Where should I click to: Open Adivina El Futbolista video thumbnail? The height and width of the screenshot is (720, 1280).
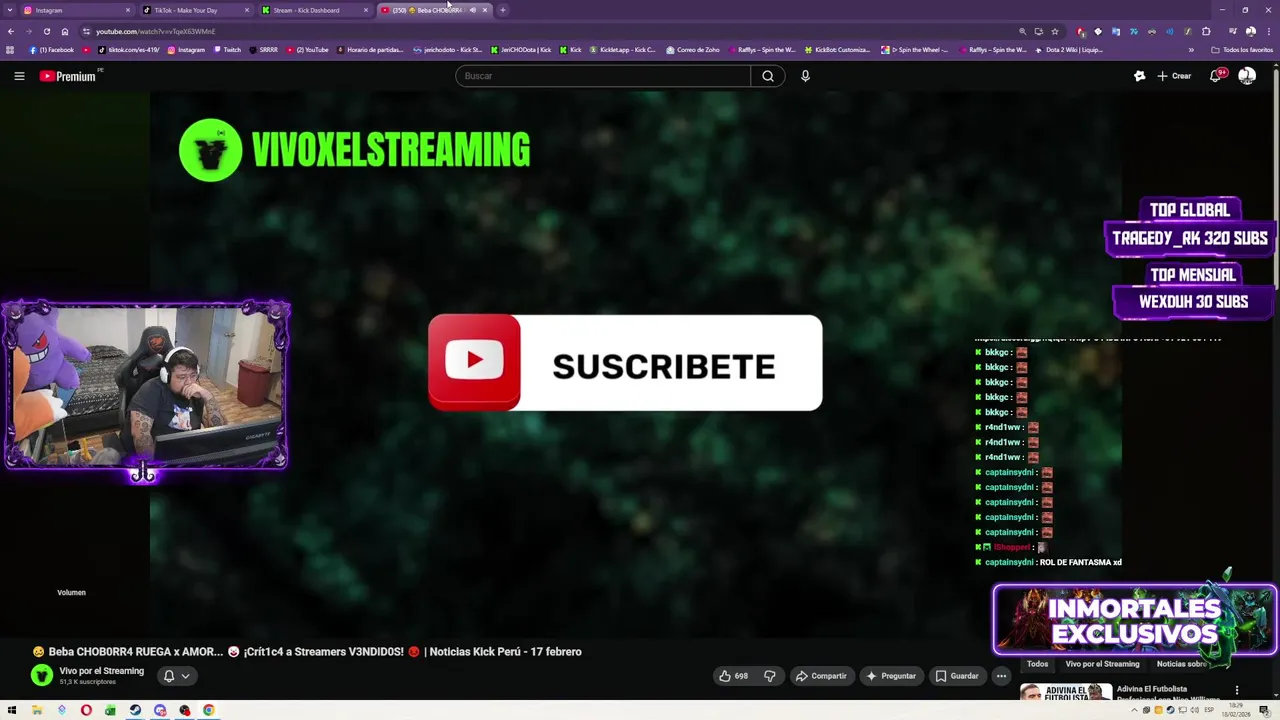[x=1066, y=692]
